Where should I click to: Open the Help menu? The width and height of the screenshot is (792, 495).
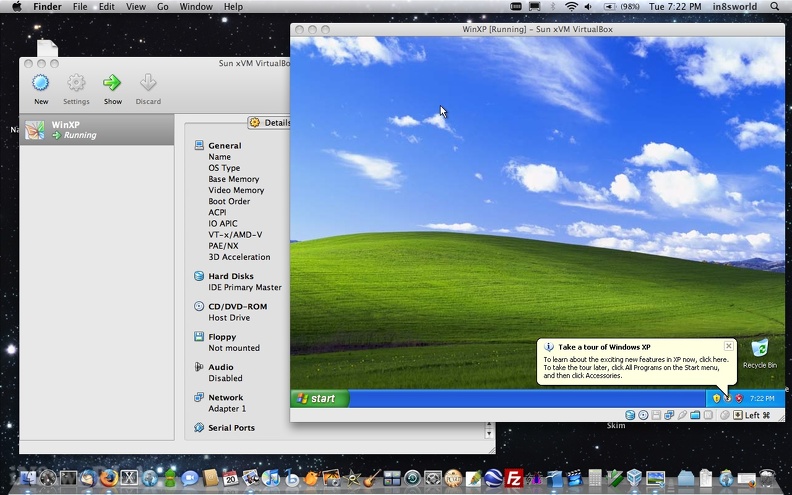point(233,7)
